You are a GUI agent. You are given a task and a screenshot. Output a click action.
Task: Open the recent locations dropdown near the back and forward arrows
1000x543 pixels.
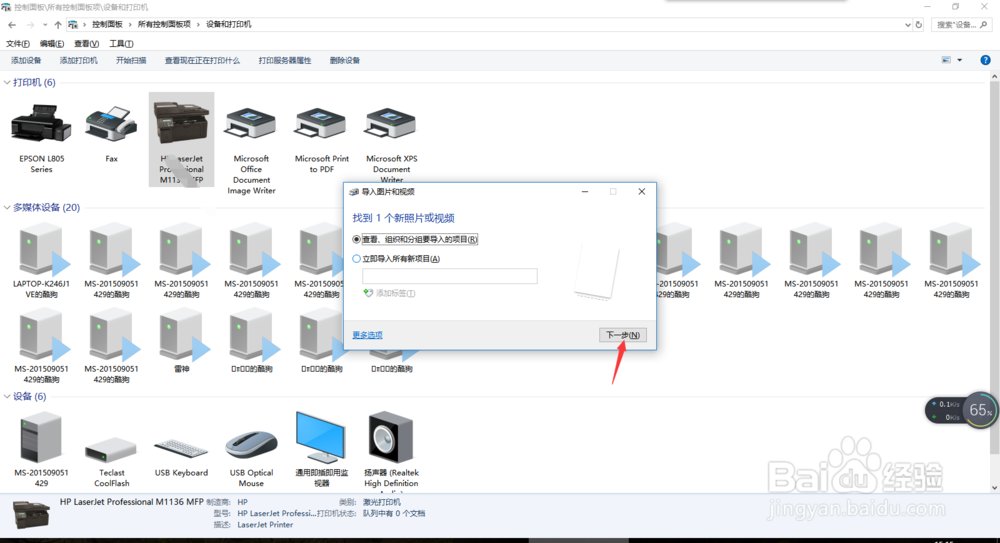coord(45,25)
